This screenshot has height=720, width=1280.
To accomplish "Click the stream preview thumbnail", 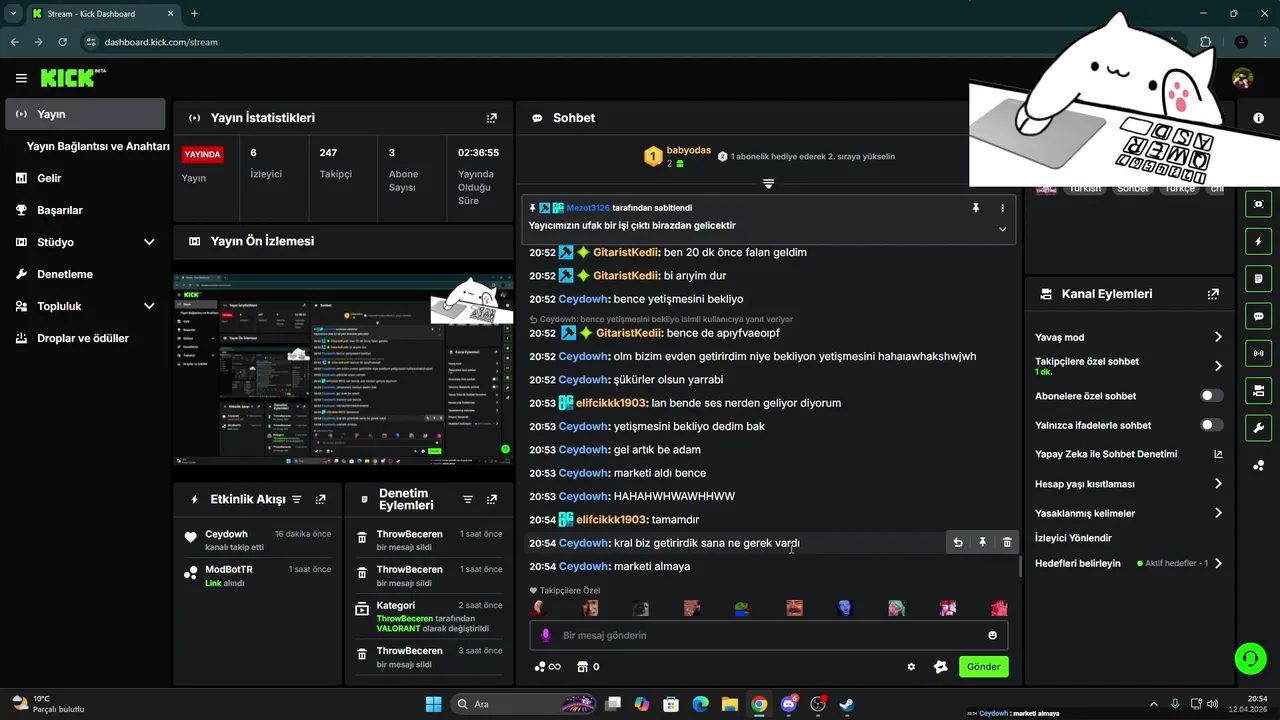I will (342, 369).
